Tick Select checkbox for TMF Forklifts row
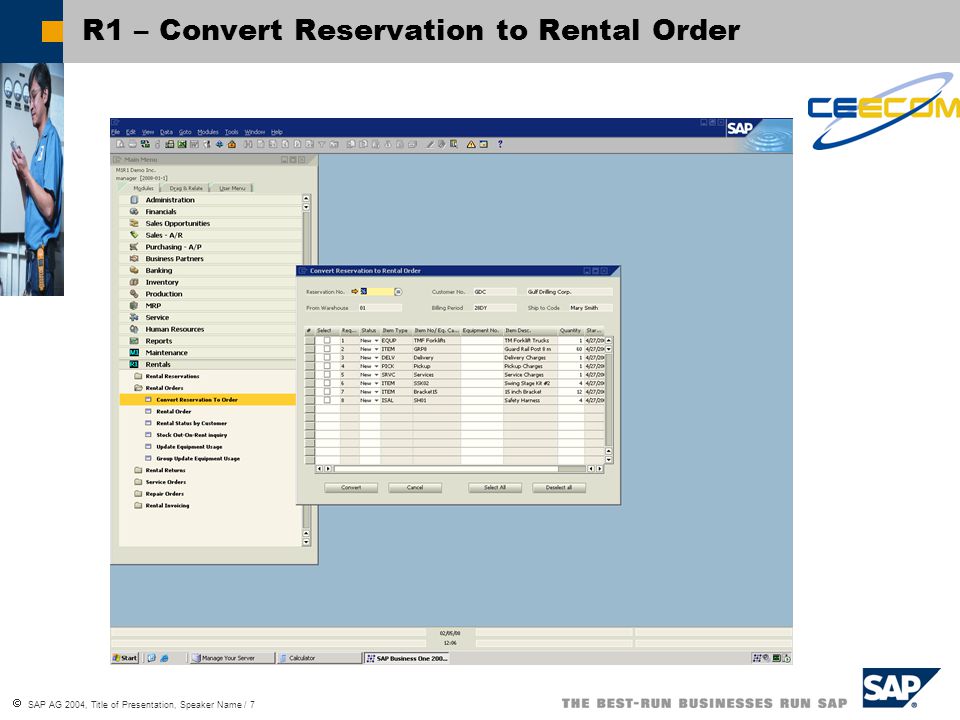This screenshot has height=720, width=960. point(327,340)
